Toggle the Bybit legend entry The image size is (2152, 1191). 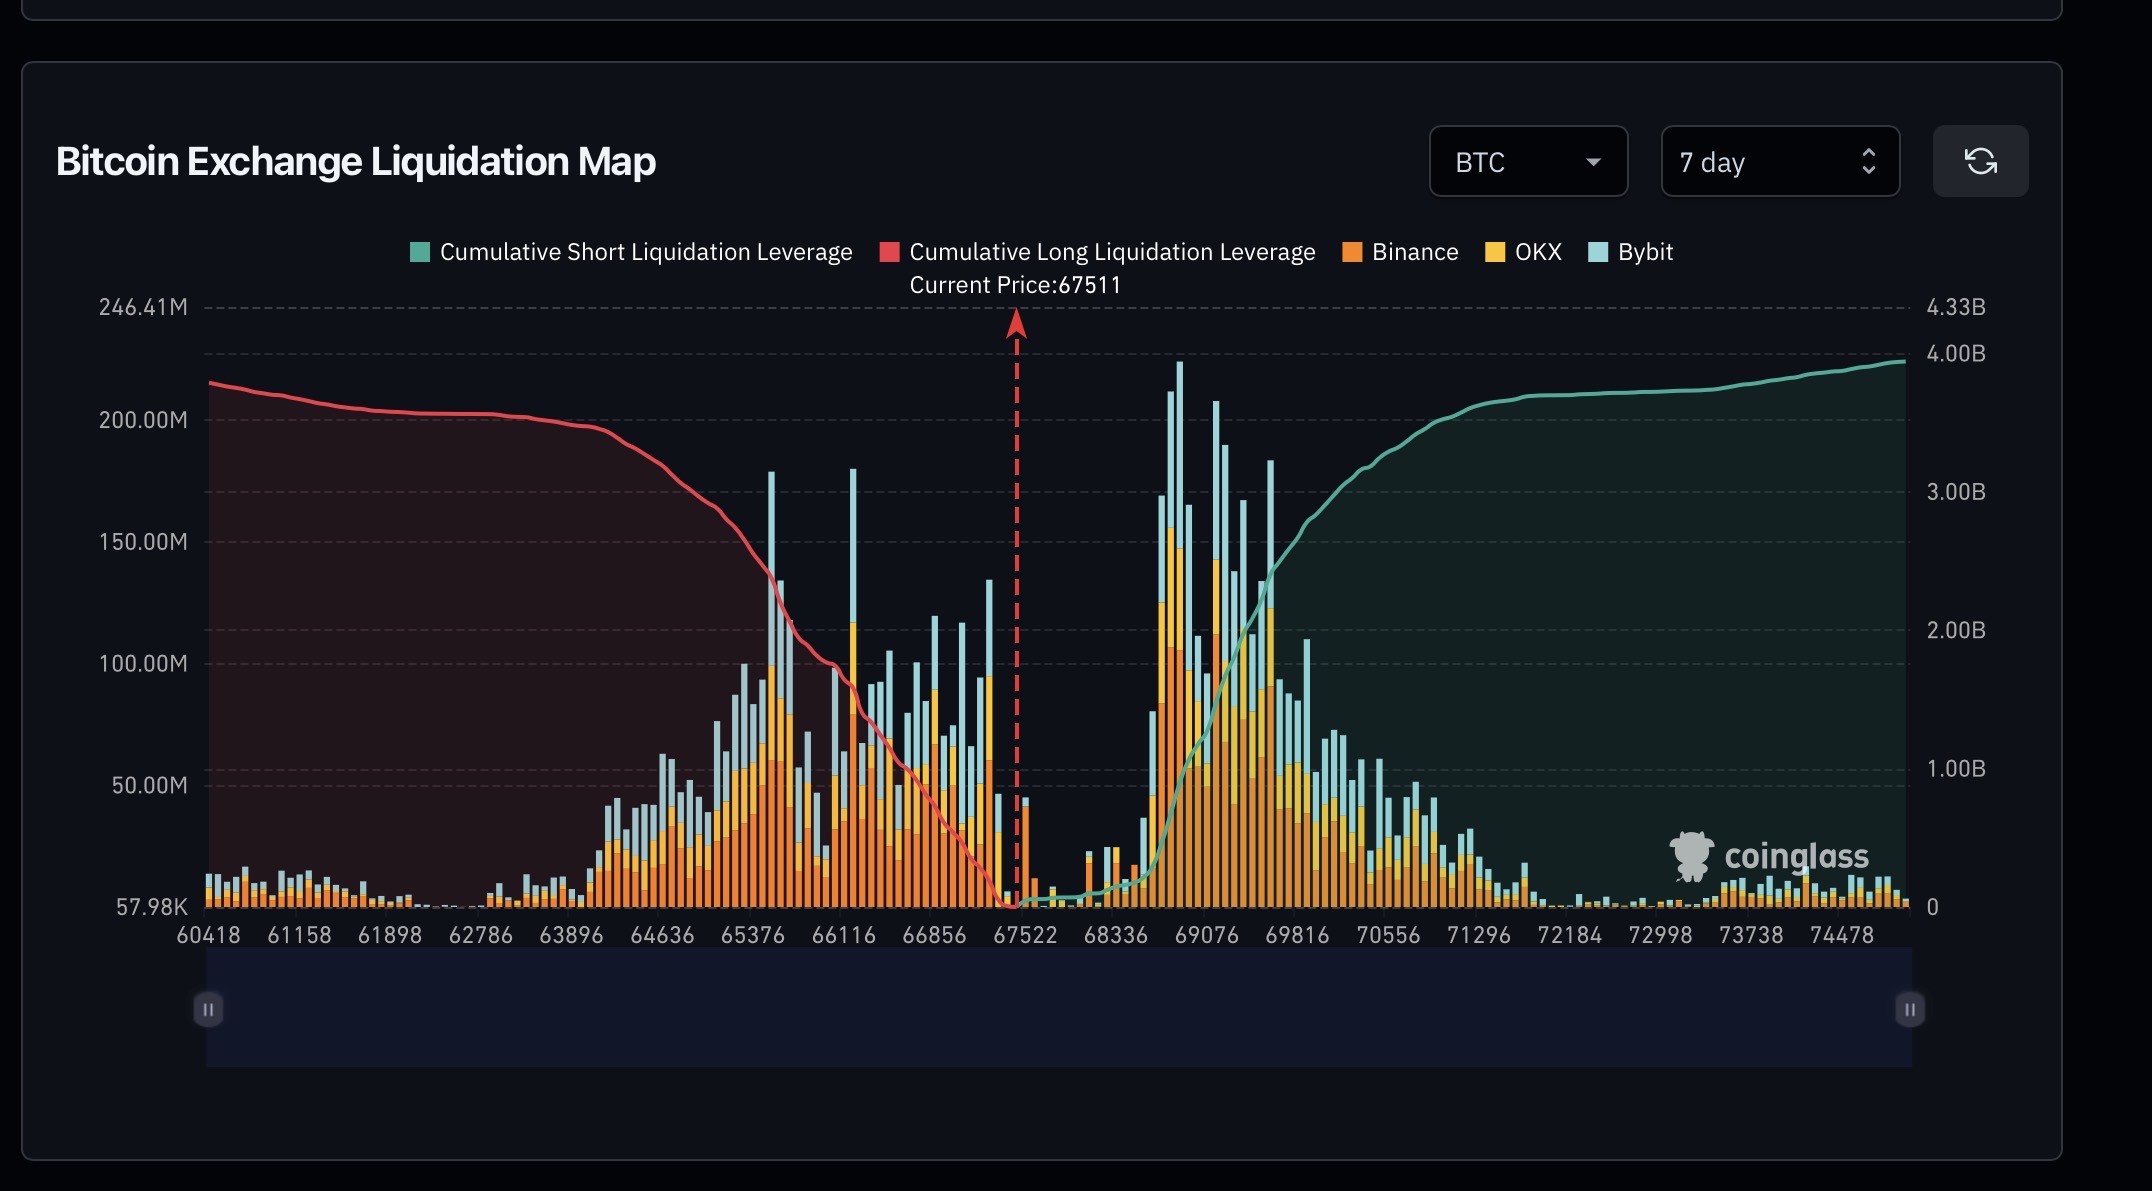tap(1644, 252)
